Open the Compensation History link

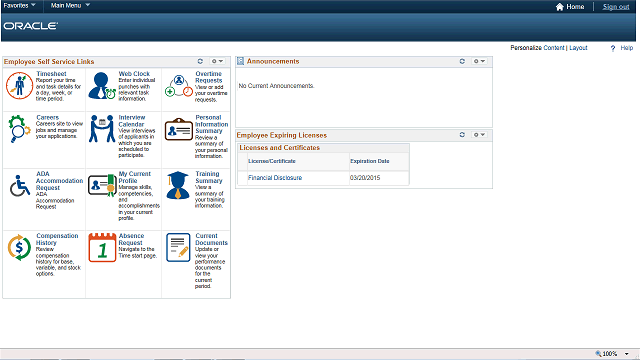tap(57, 239)
